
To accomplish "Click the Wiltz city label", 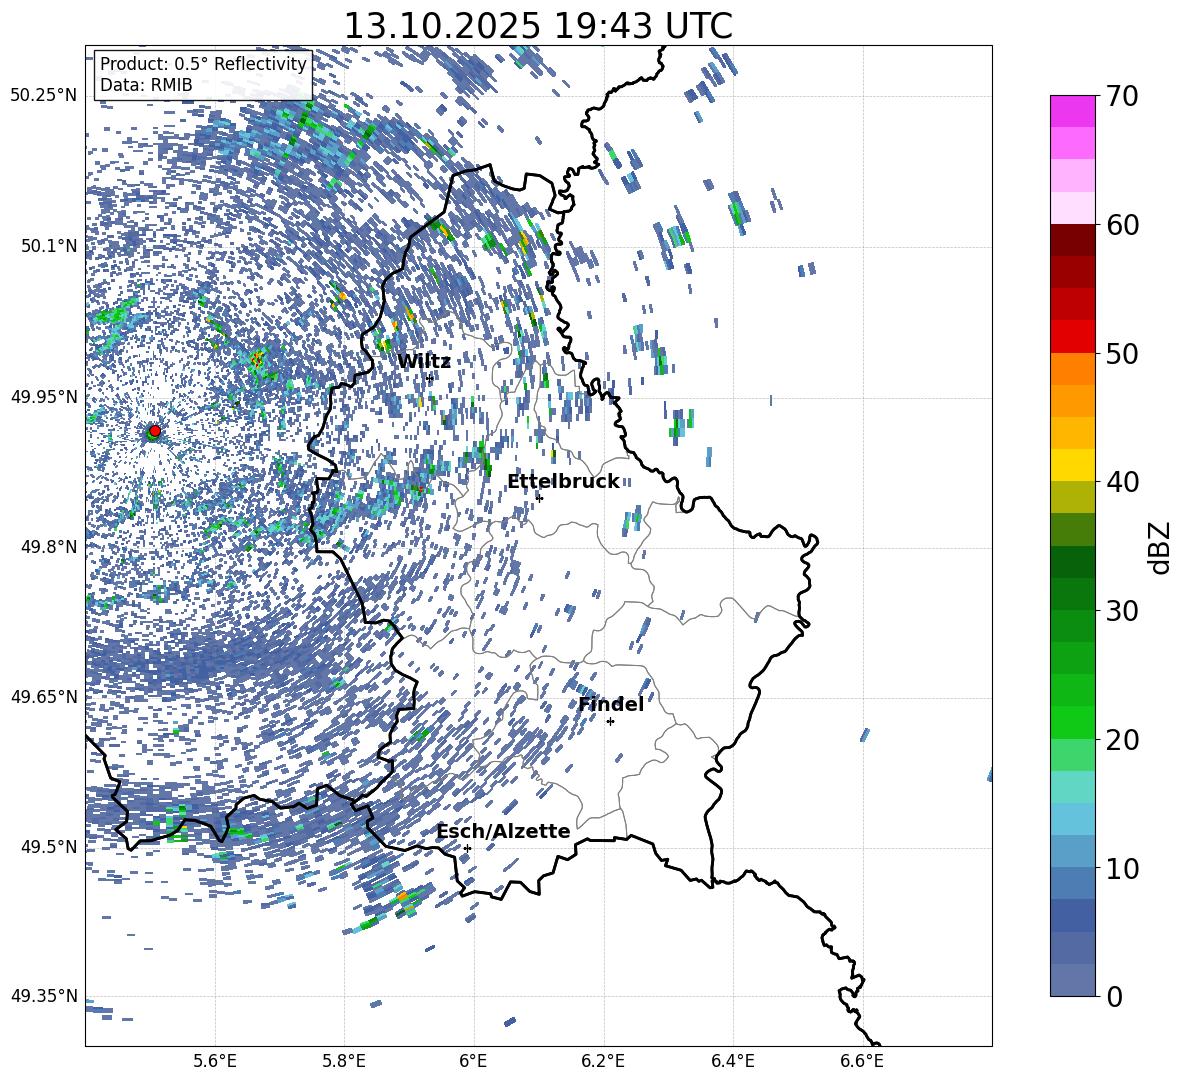I will pos(424,361).
